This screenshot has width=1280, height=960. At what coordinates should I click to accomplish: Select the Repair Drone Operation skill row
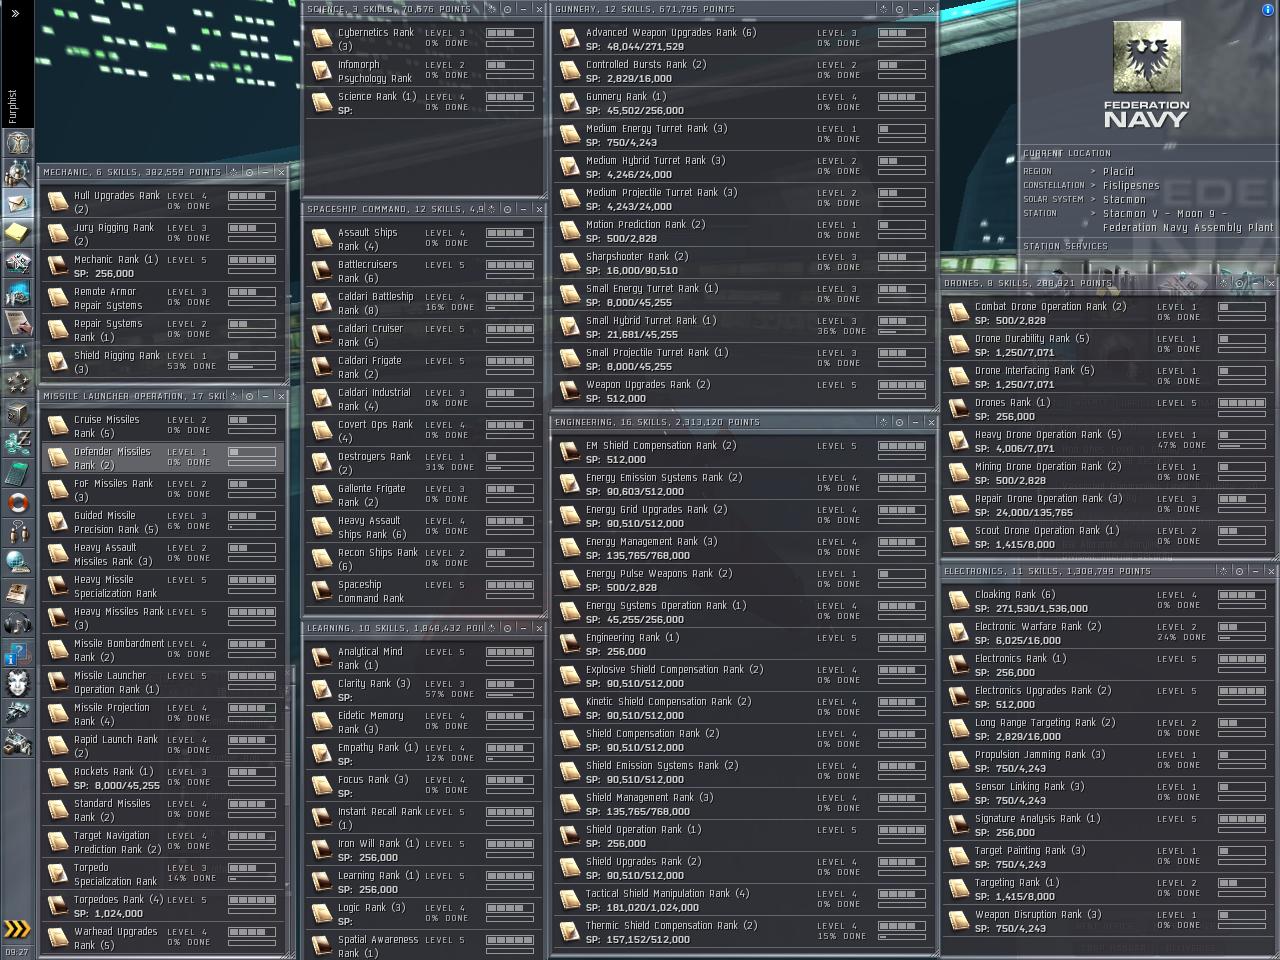click(x=1108, y=505)
